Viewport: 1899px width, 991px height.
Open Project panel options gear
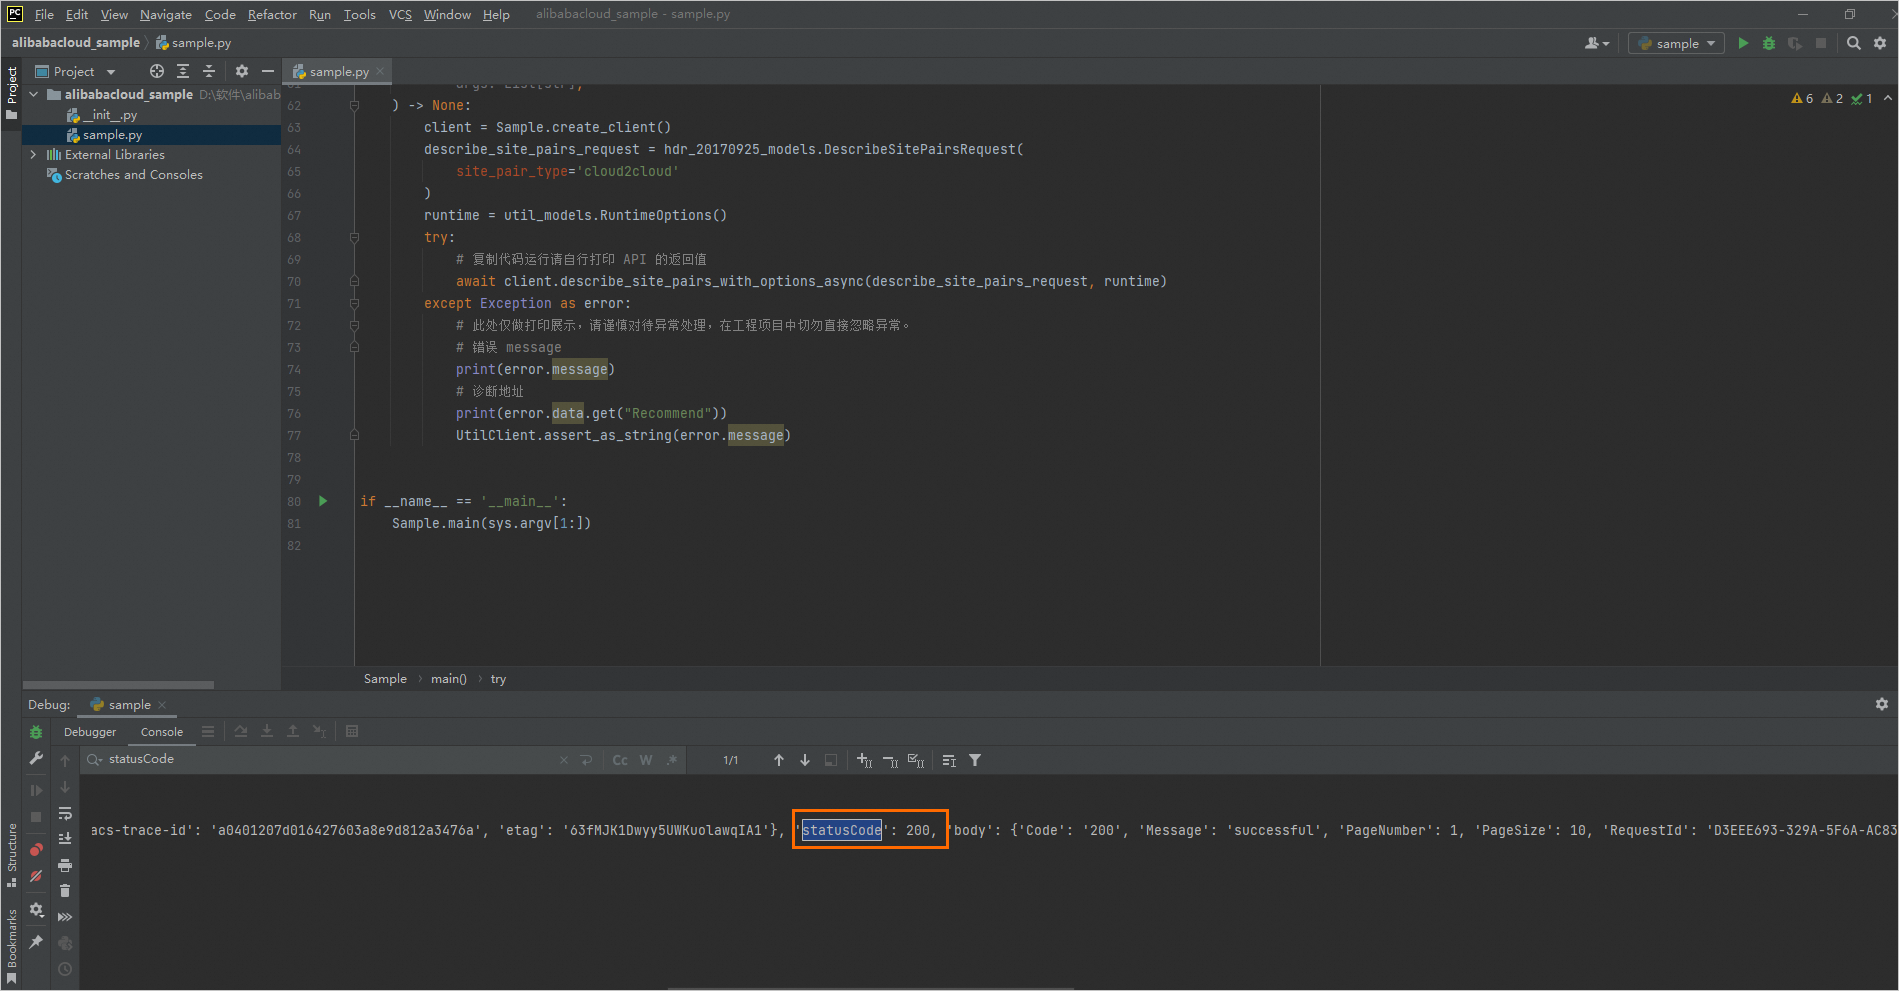242,71
